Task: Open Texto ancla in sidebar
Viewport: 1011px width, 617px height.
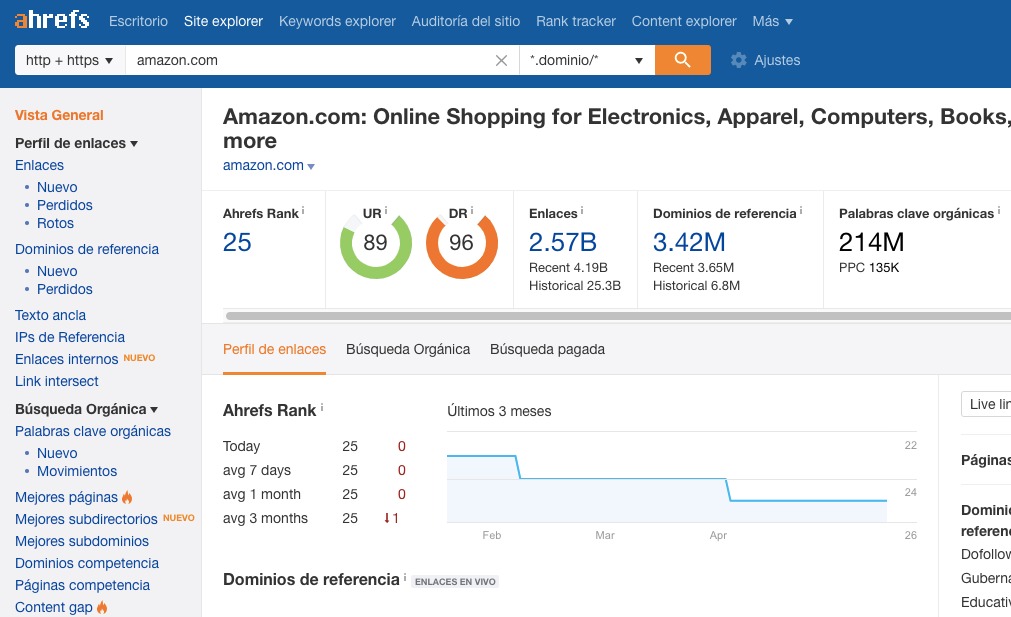Action: point(50,315)
